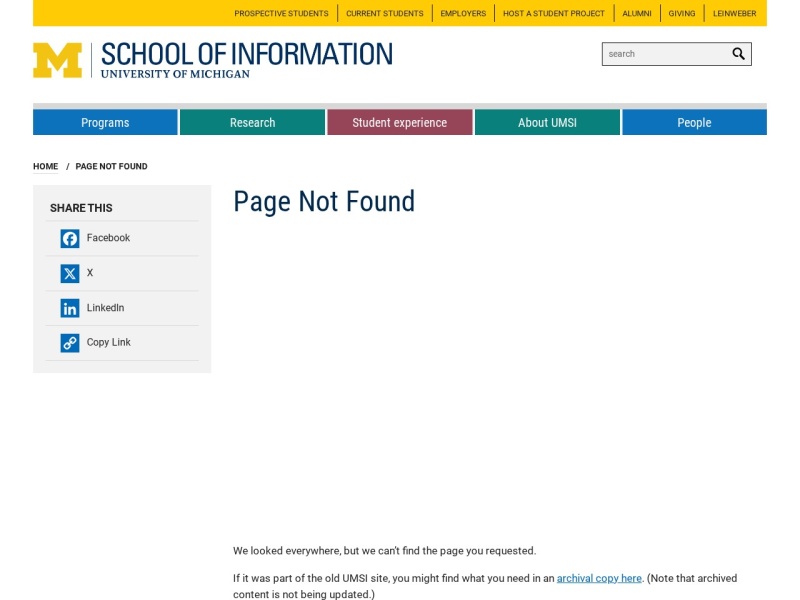The image size is (800, 600).
Task: Click the Copy Link chain icon
Action: tap(70, 343)
